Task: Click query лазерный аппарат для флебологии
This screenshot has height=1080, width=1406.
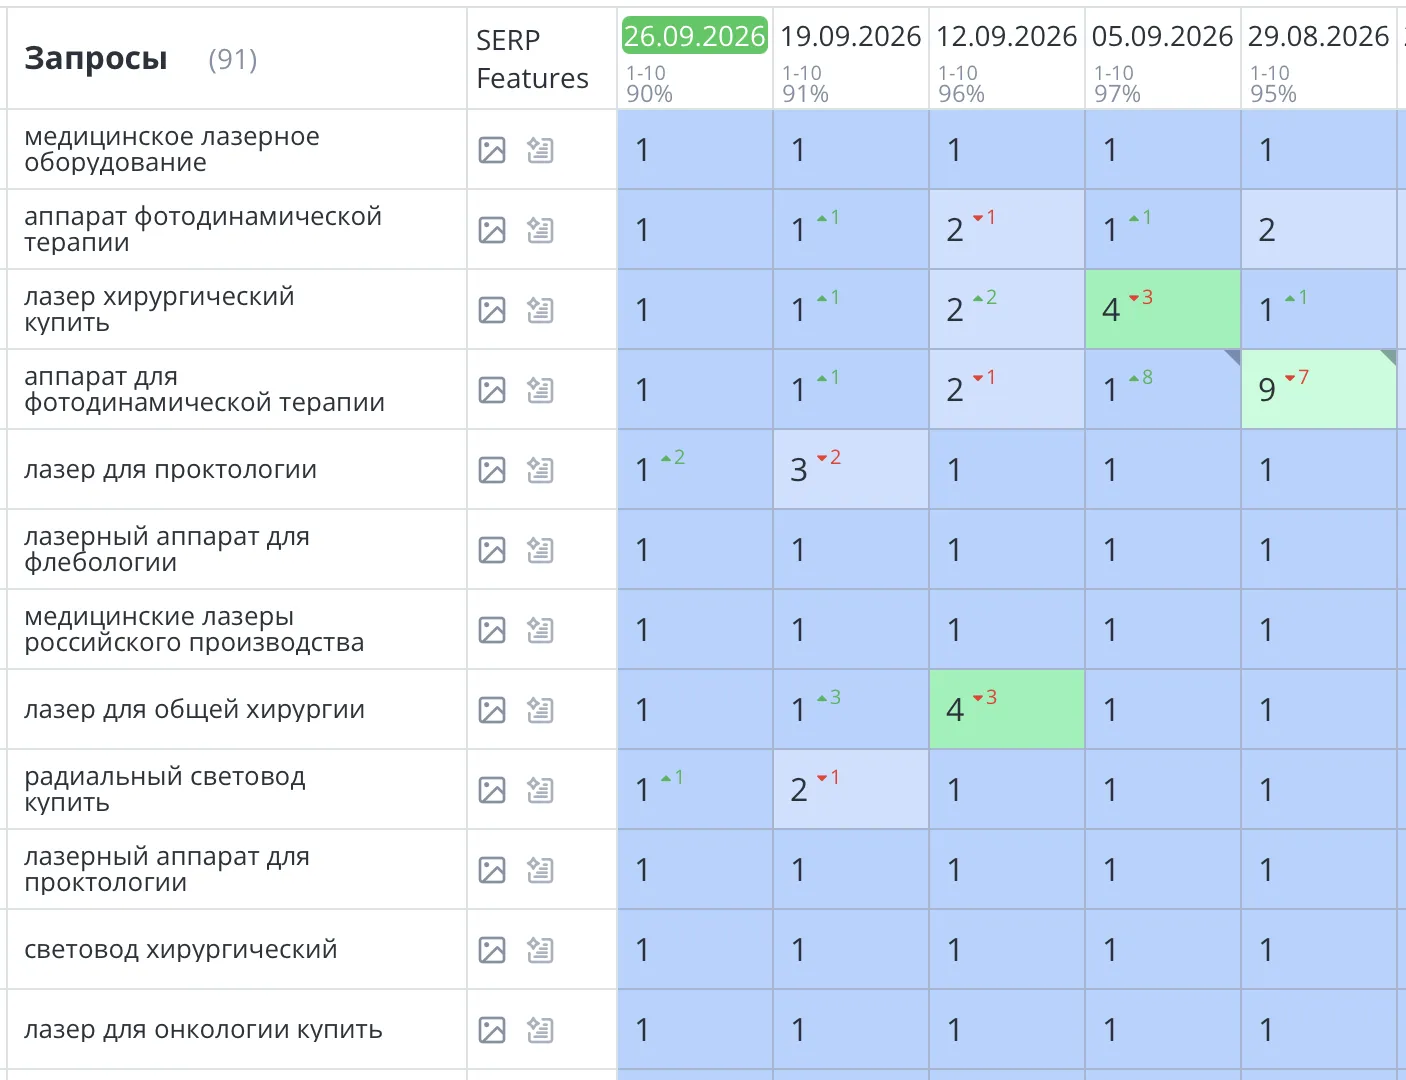Action: [x=167, y=549]
